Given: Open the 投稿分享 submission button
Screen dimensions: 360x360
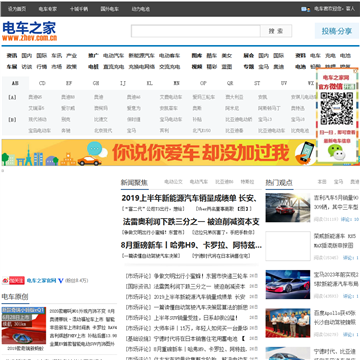Looking at the screenshot, I should 337,31.
